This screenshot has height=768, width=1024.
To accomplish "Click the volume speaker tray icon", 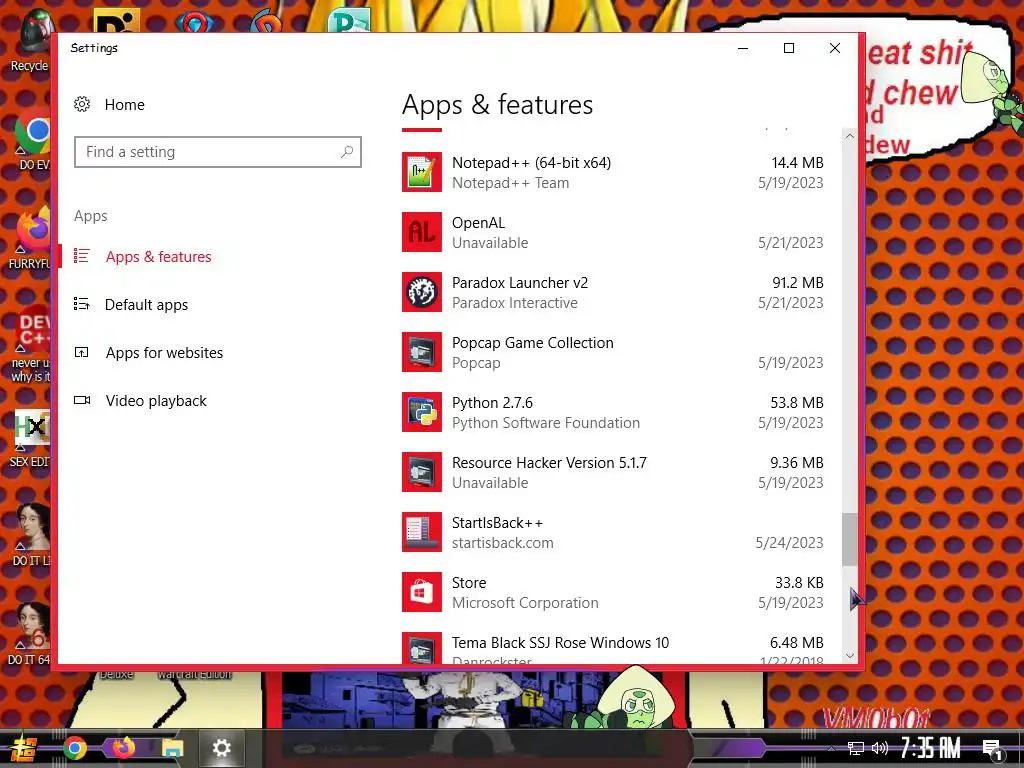I will click(879, 748).
